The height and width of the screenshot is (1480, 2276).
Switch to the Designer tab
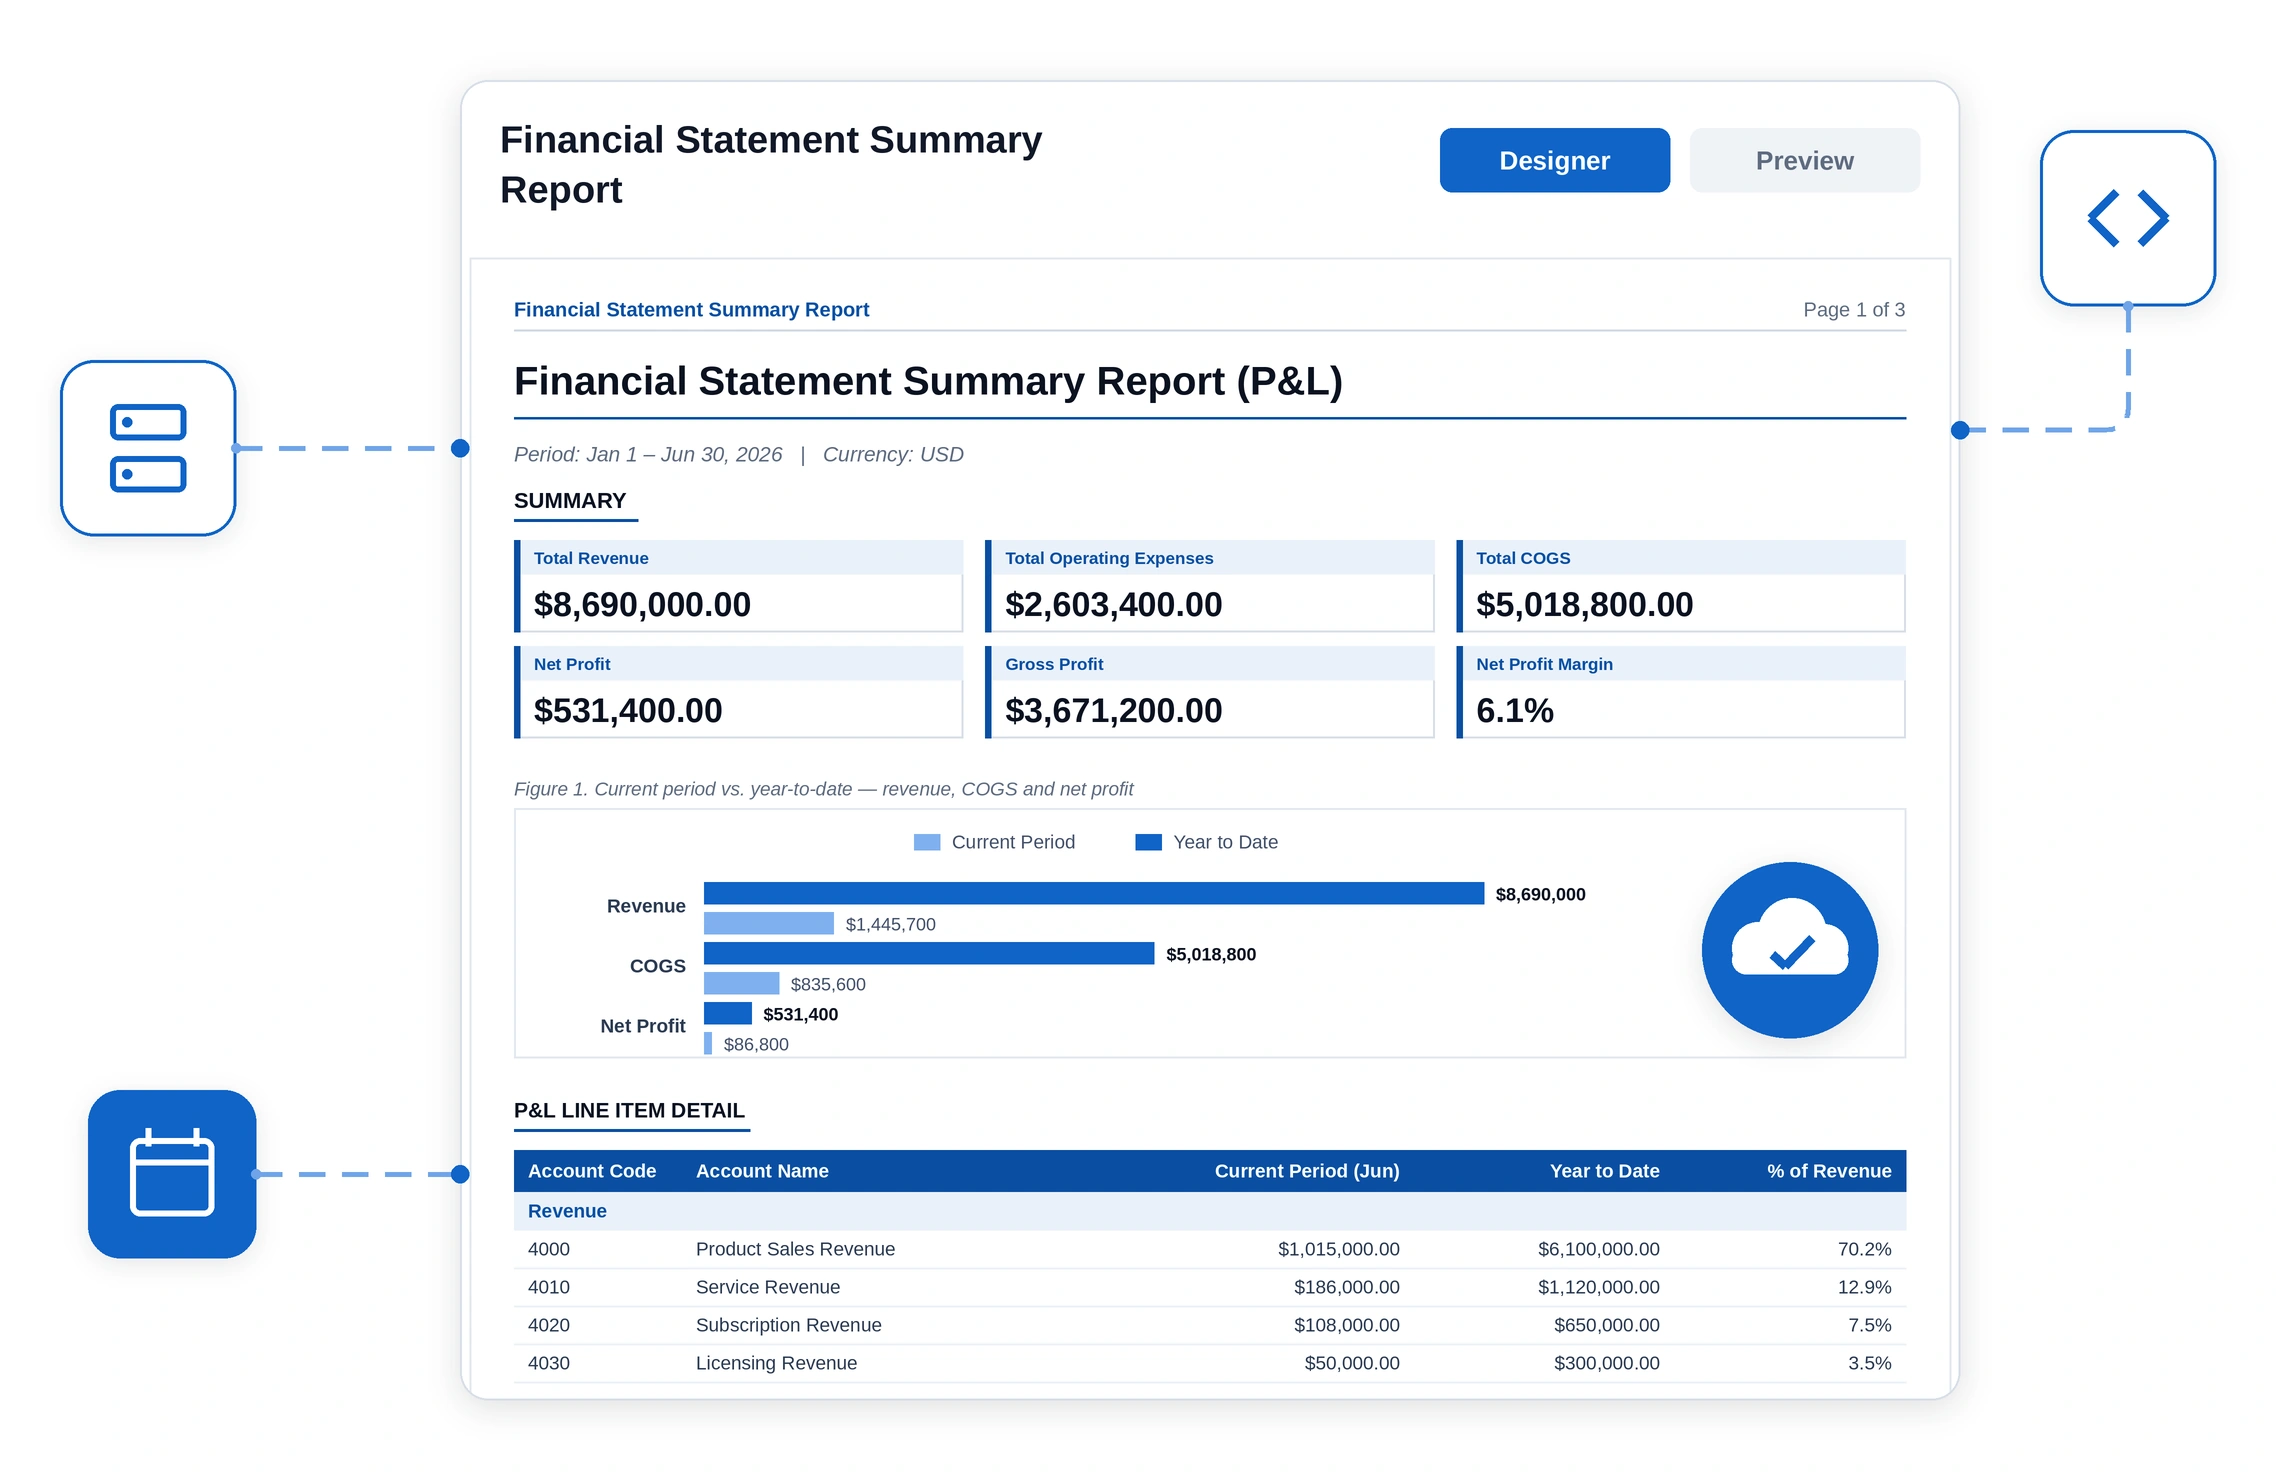tap(1555, 160)
